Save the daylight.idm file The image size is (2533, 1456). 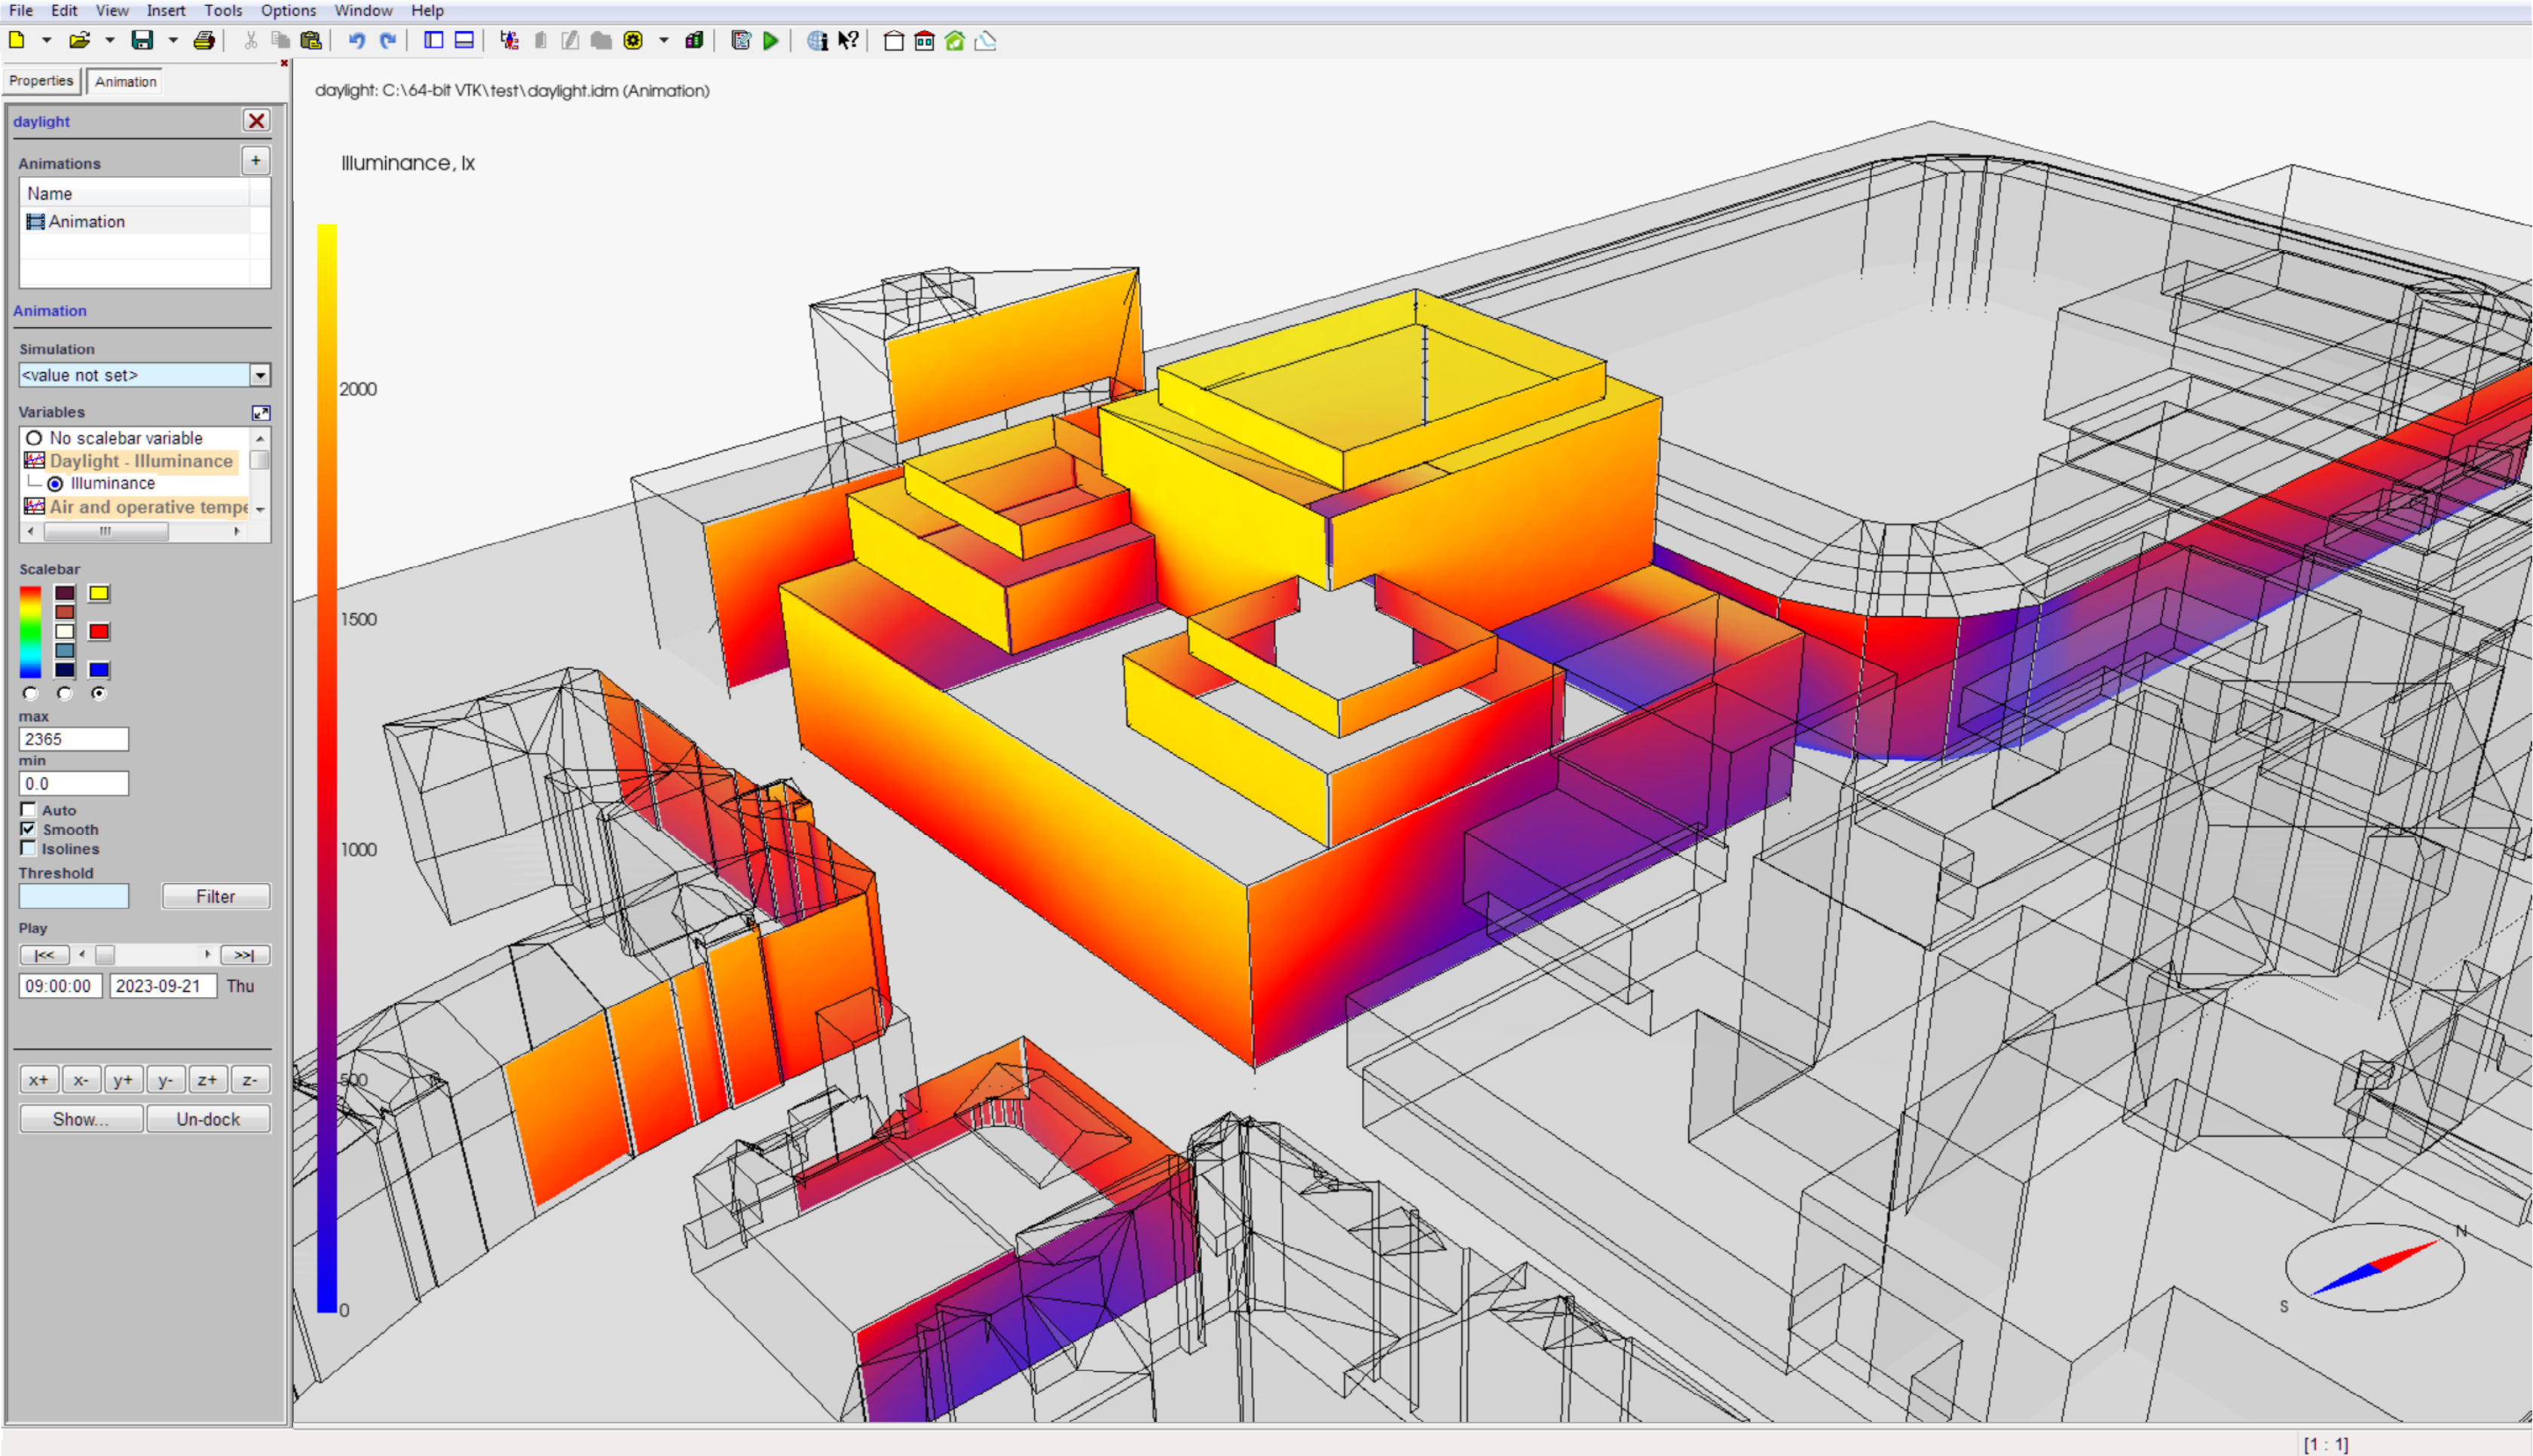[143, 41]
